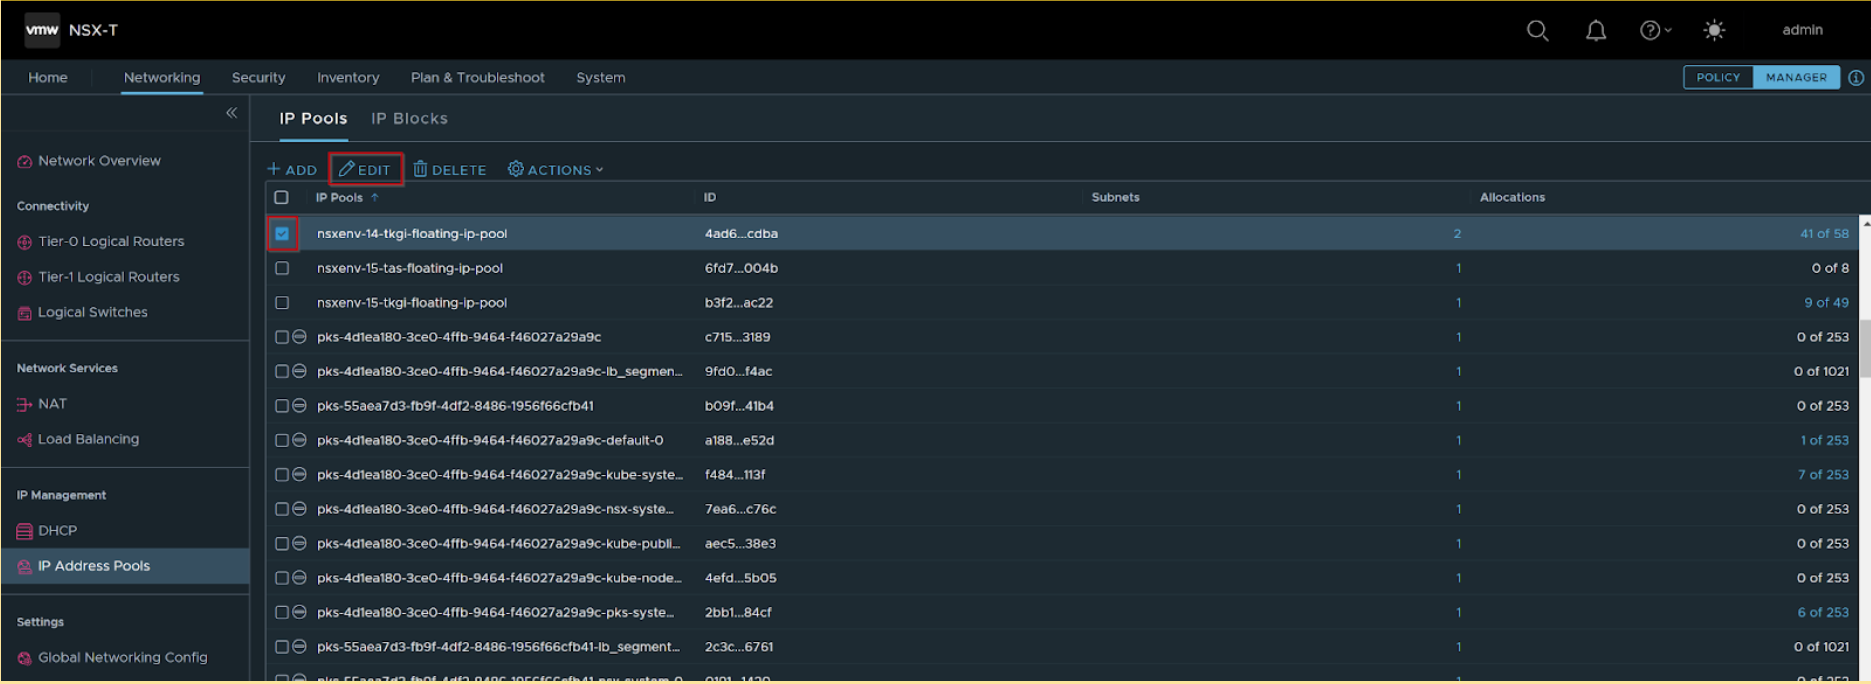Check the nsxenv-15-tkgi-floating-ip-pool checkbox
1871x684 pixels.
(282, 303)
